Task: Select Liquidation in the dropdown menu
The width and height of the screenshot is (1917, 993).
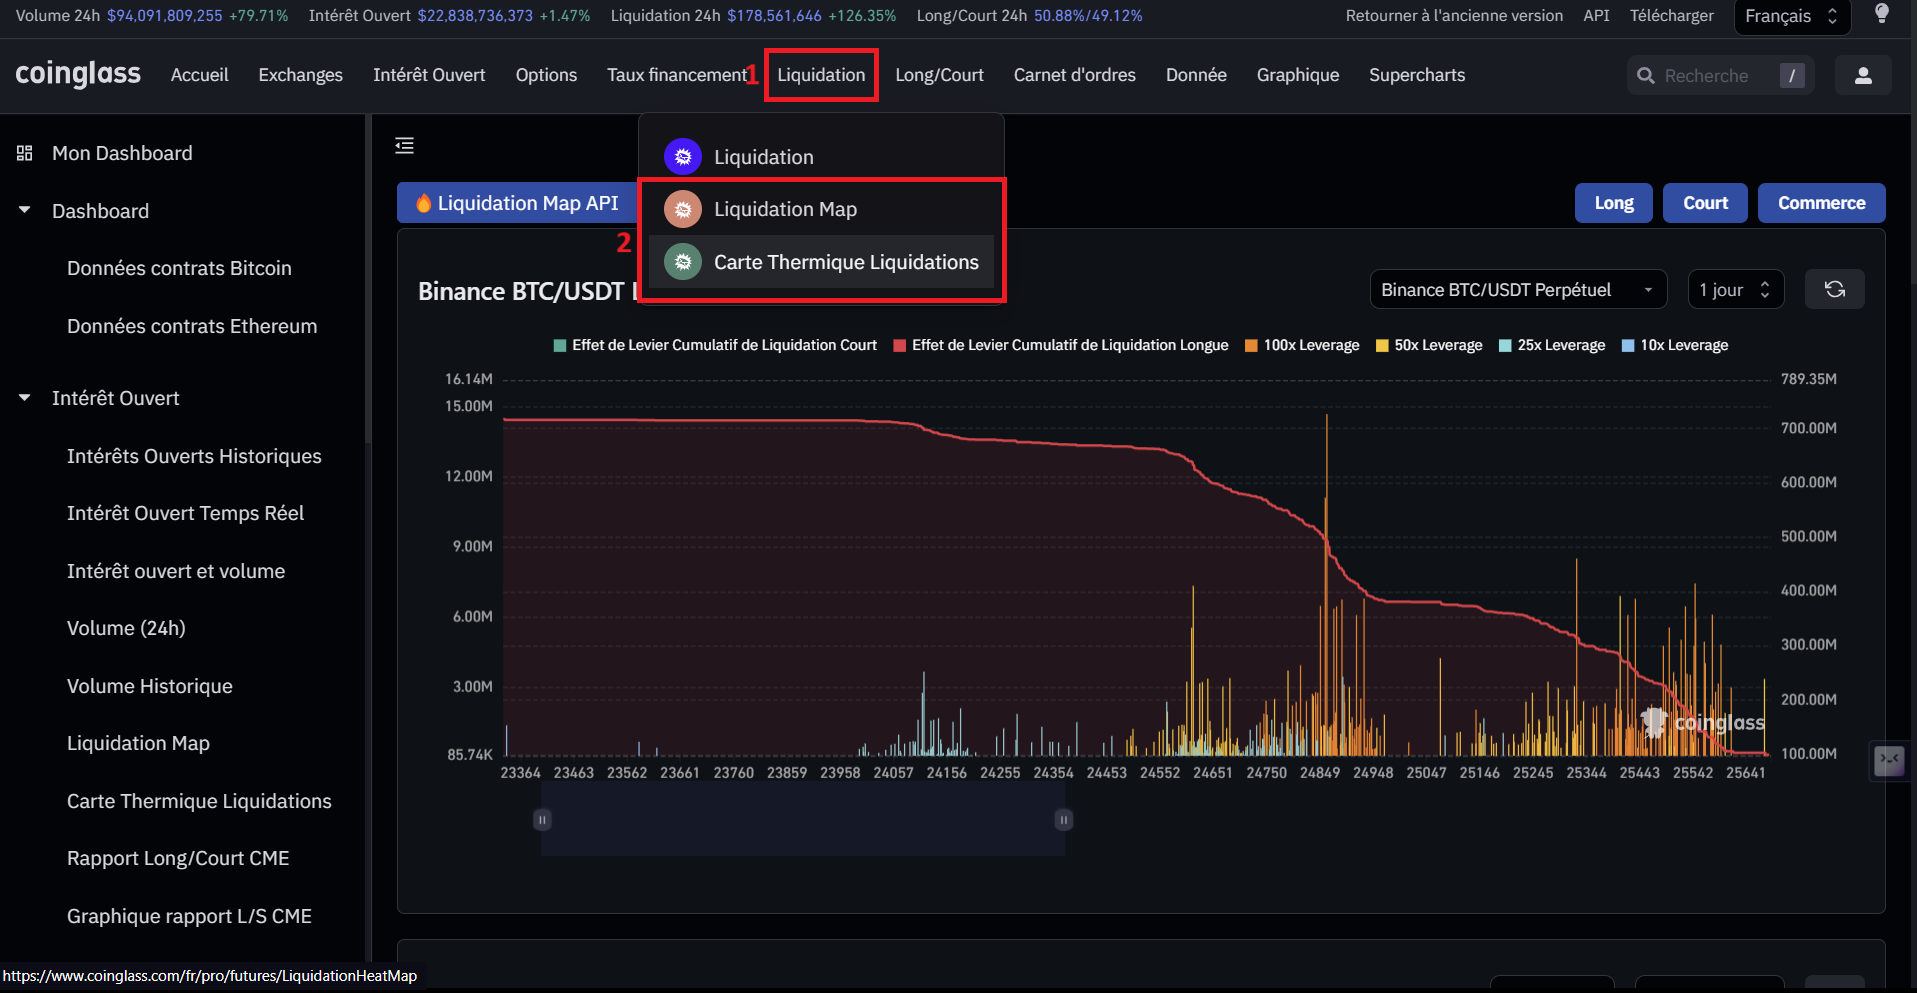Action: [821, 157]
